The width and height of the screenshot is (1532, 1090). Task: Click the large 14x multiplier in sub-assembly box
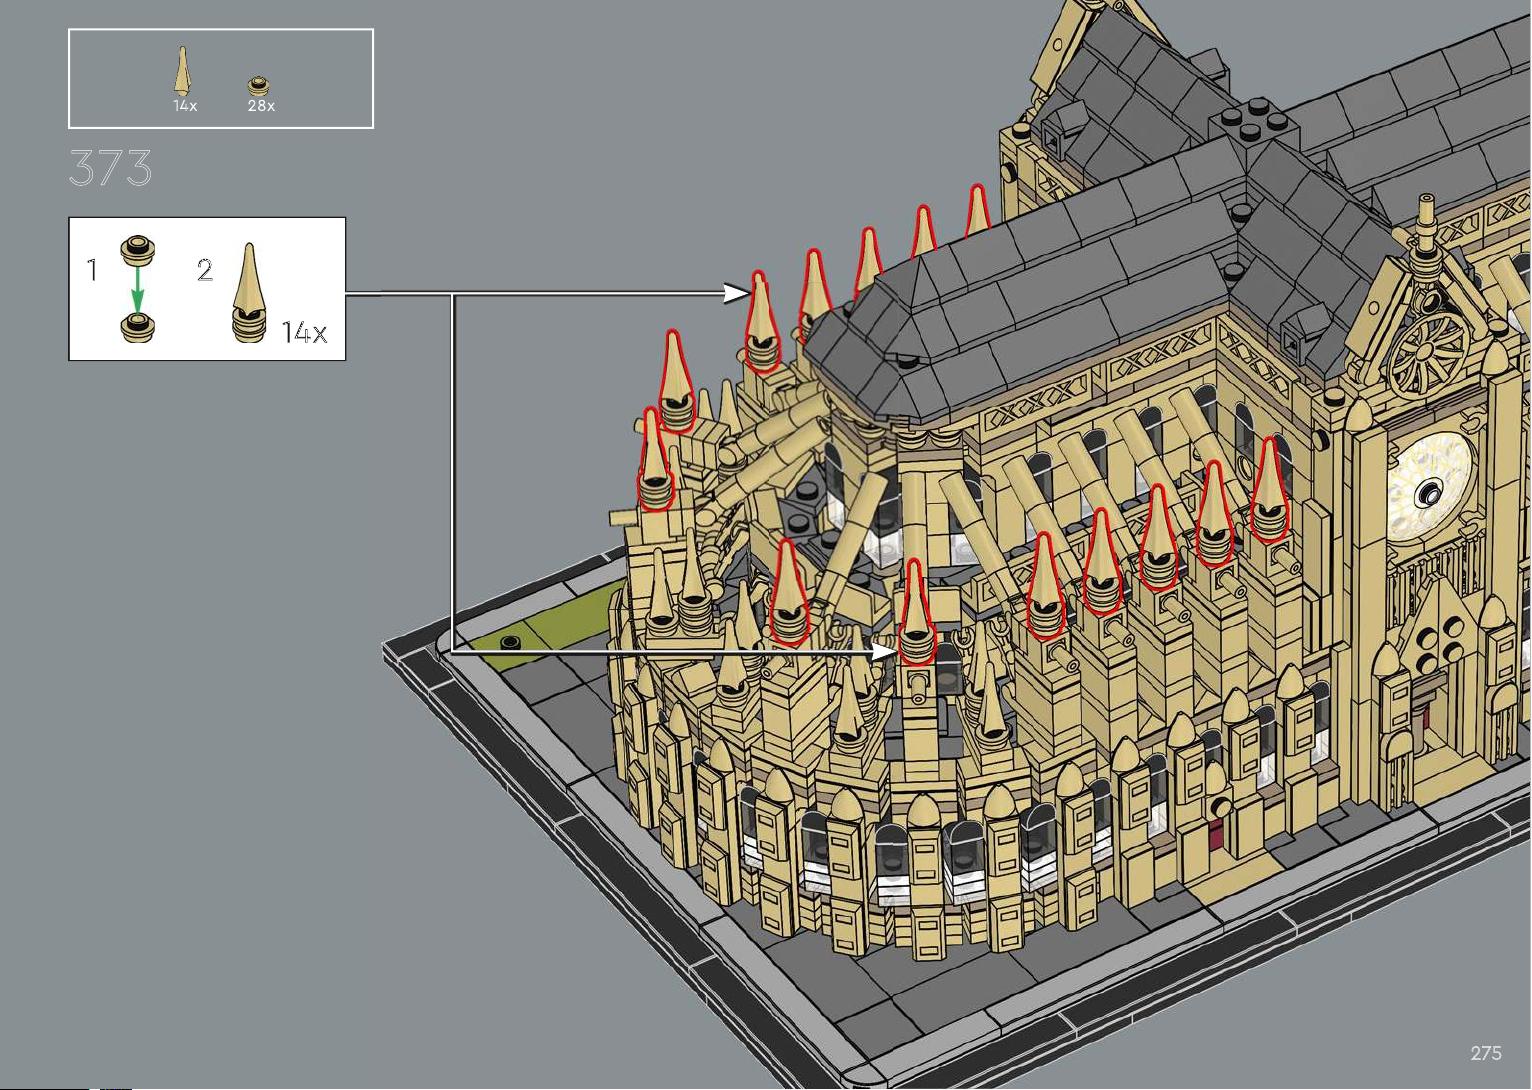[x=304, y=332]
